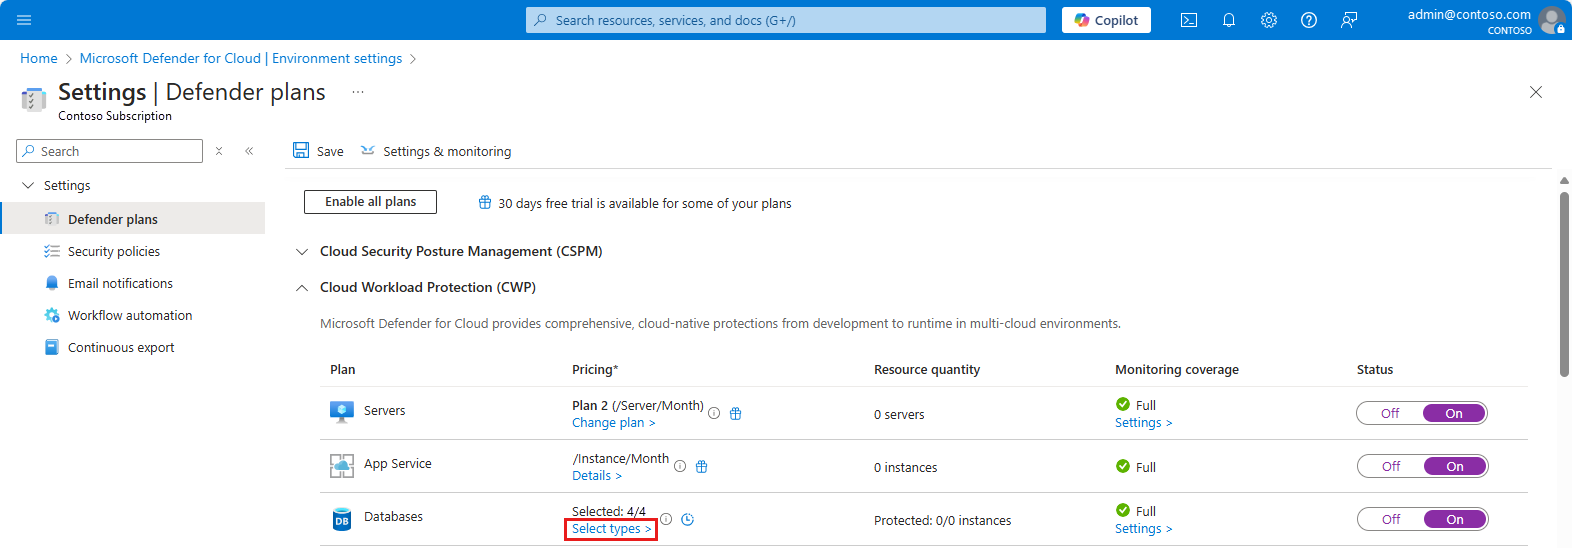Click green Full checkmark in App Service row
Viewport: 1572px width, 548px height.
tap(1123, 466)
